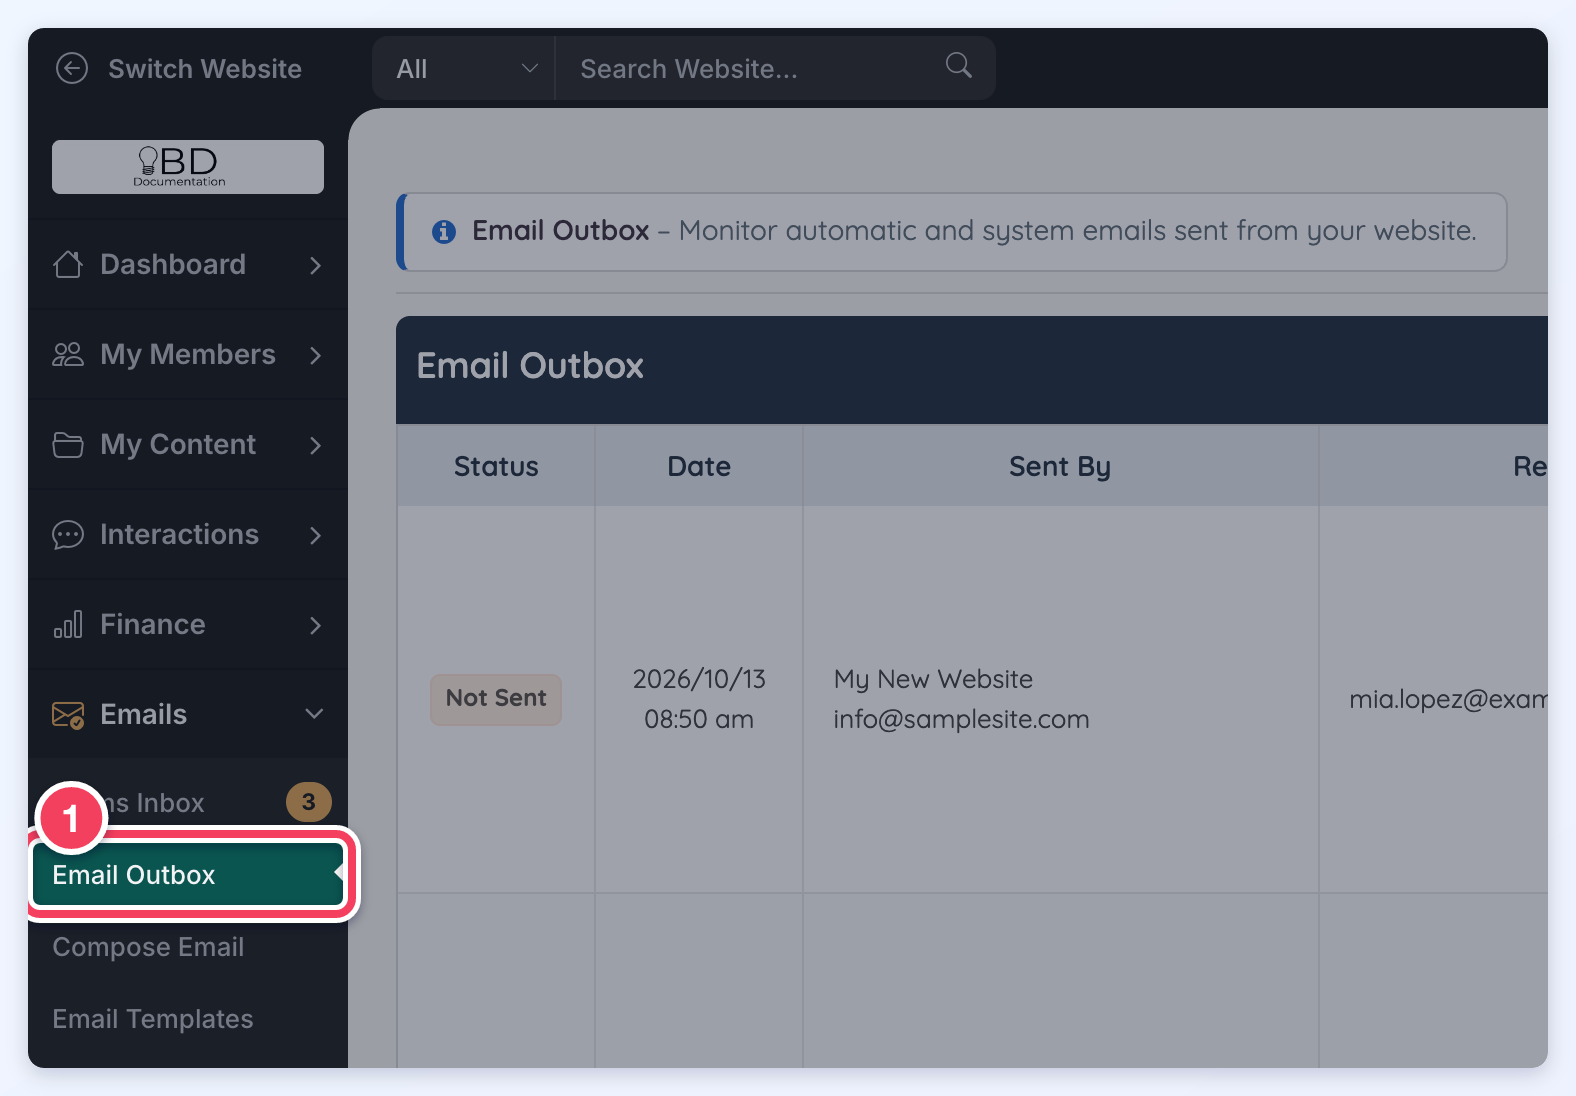Click the Finance bar chart icon

click(68, 624)
